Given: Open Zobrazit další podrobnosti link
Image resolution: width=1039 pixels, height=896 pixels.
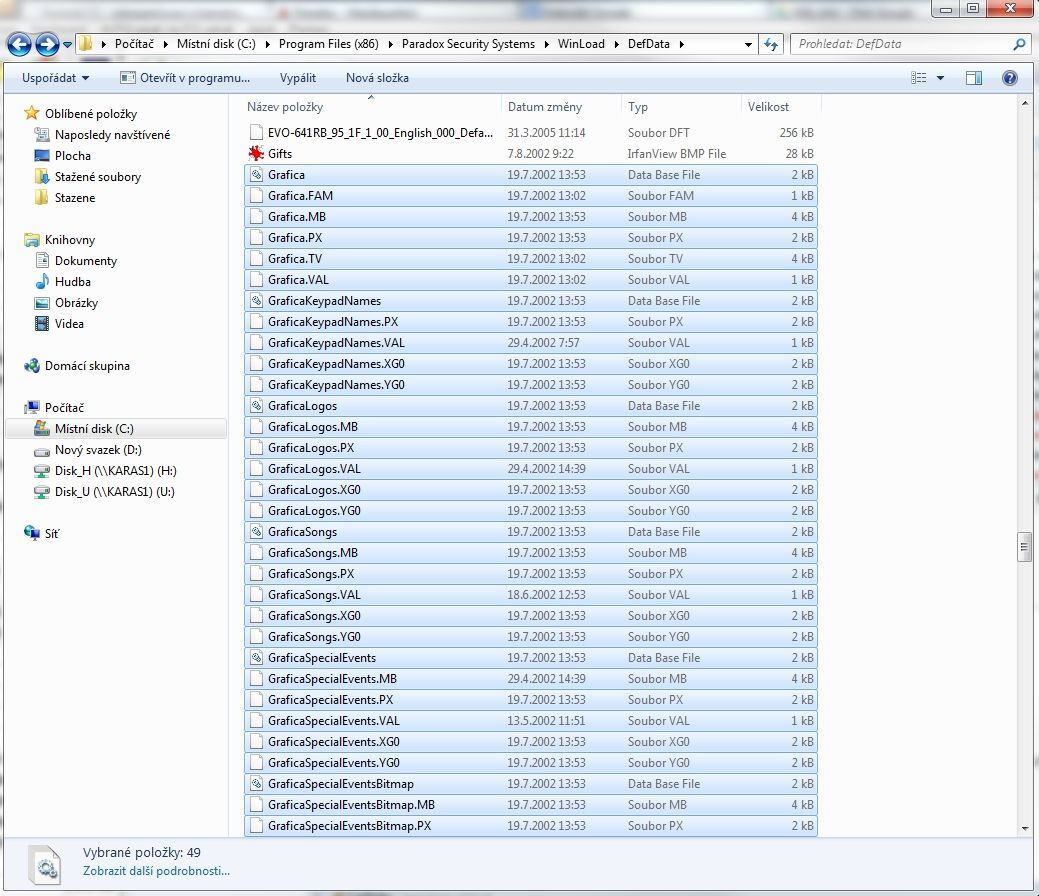Looking at the screenshot, I should [156, 871].
